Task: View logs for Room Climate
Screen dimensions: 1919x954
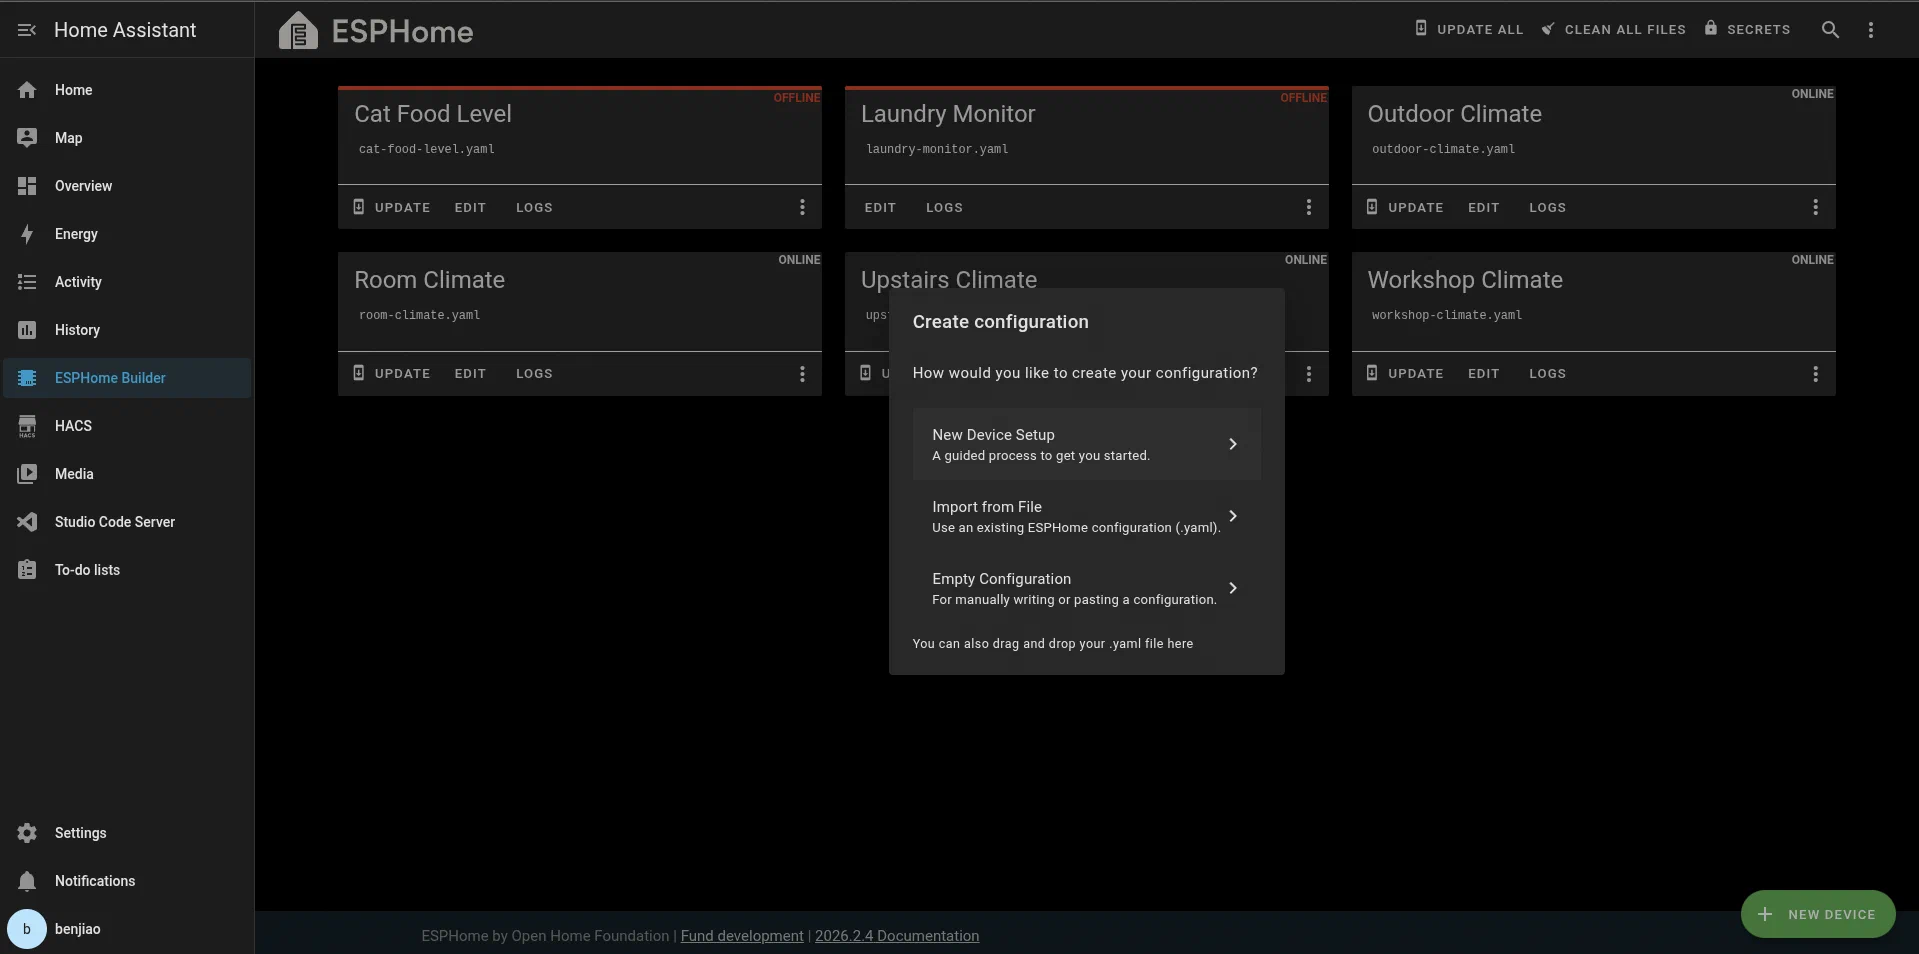Action: [534, 373]
